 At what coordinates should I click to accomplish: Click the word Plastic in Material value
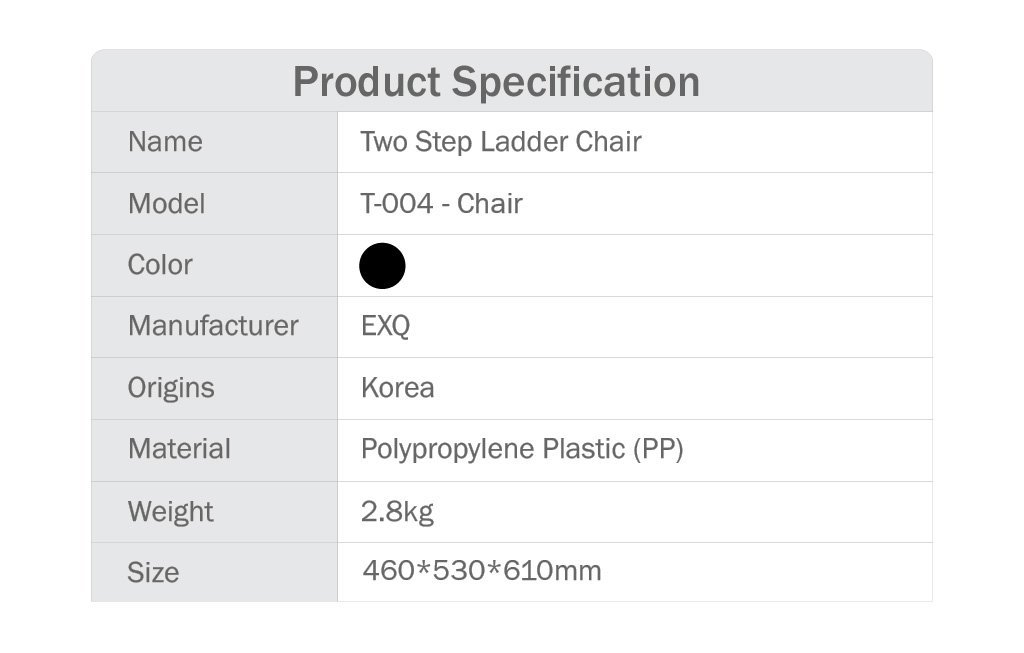point(584,449)
